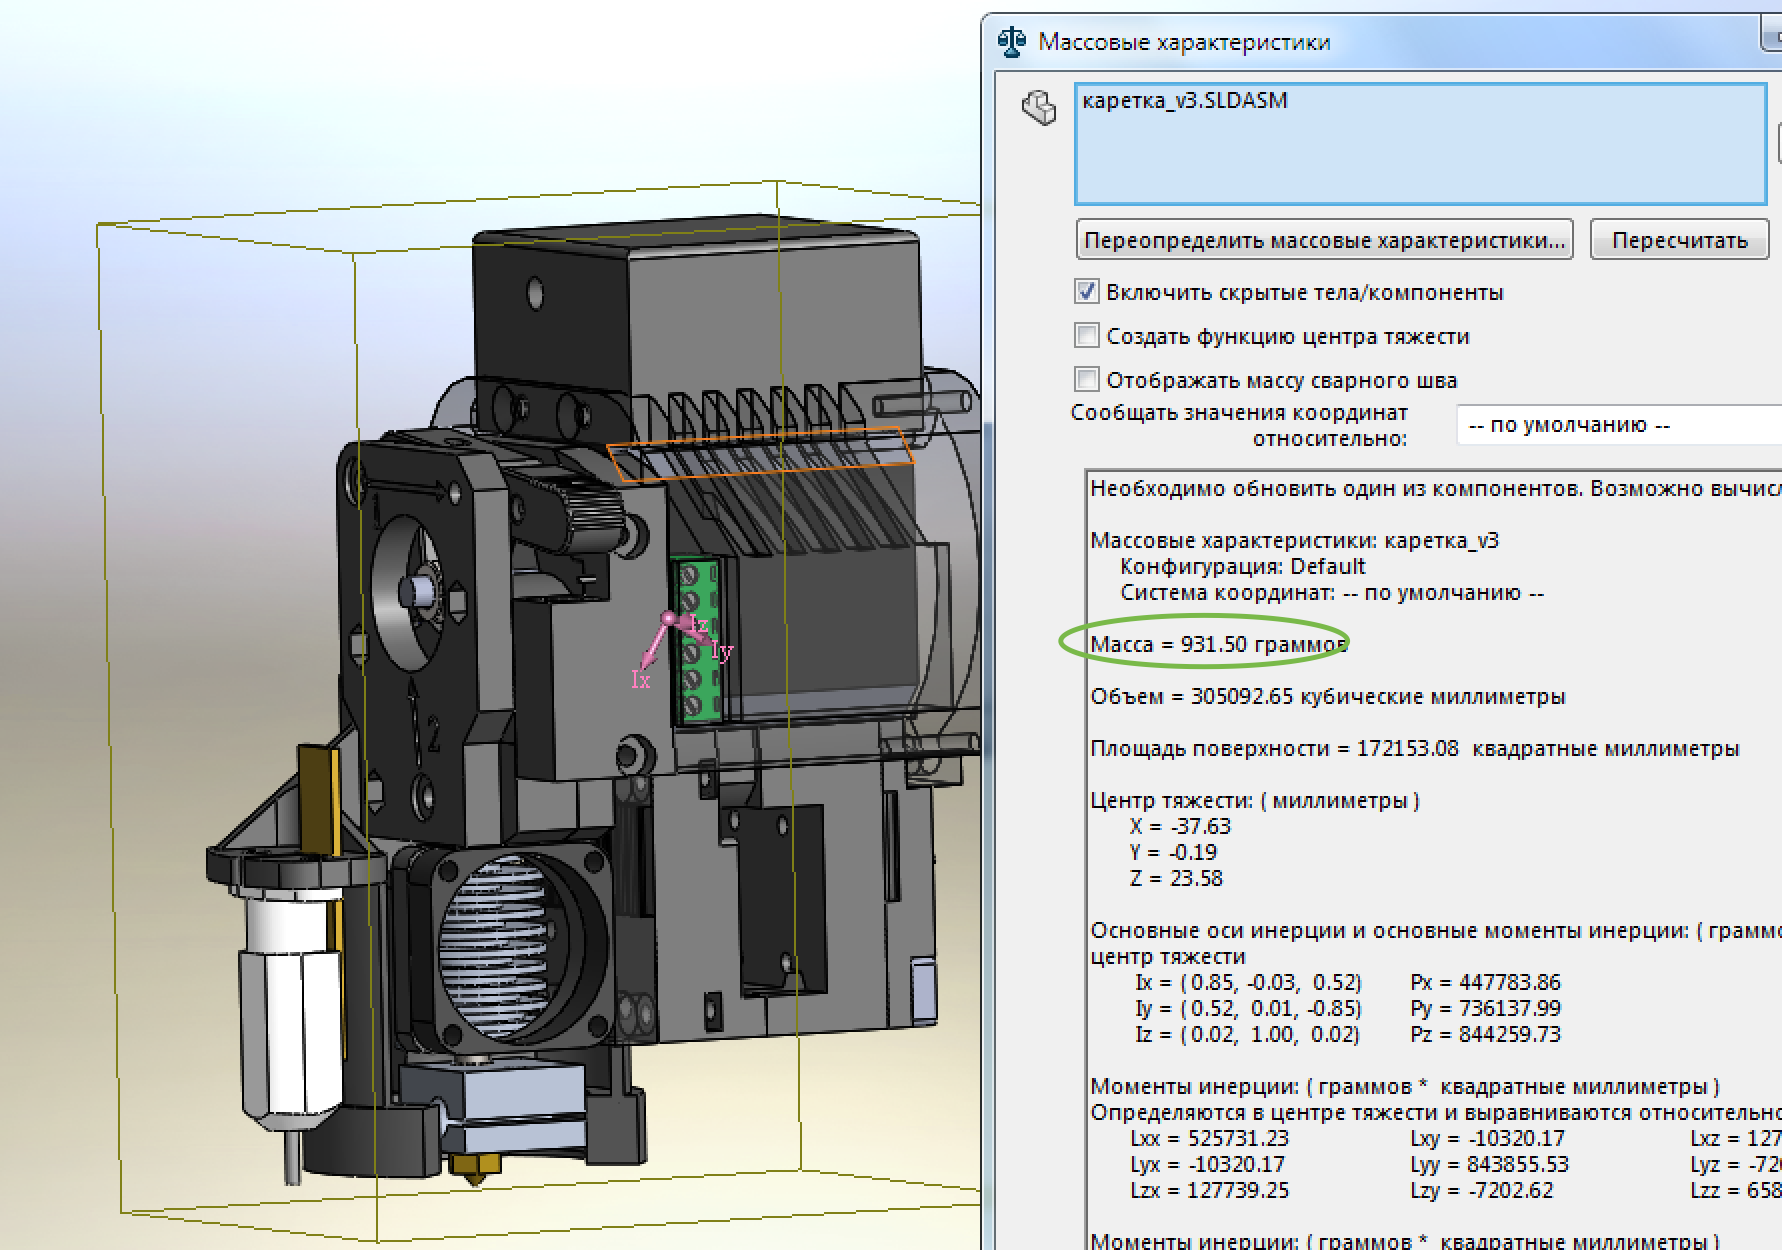Click the pink Iy axis label
Image resolution: width=1782 pixels, height=1250 pixels.
(x=722, y=652)
